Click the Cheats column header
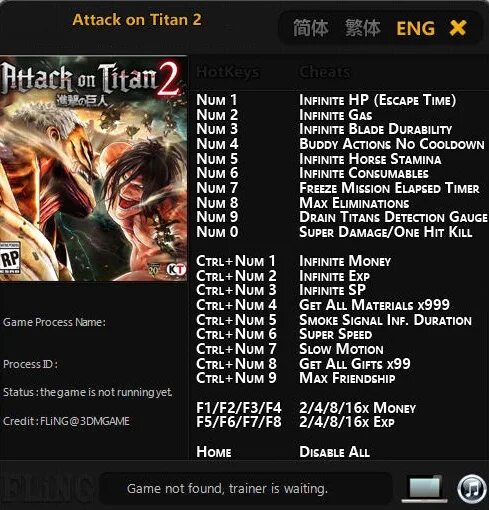This screenshot has width=489, height=510. (x=324, y=72)
